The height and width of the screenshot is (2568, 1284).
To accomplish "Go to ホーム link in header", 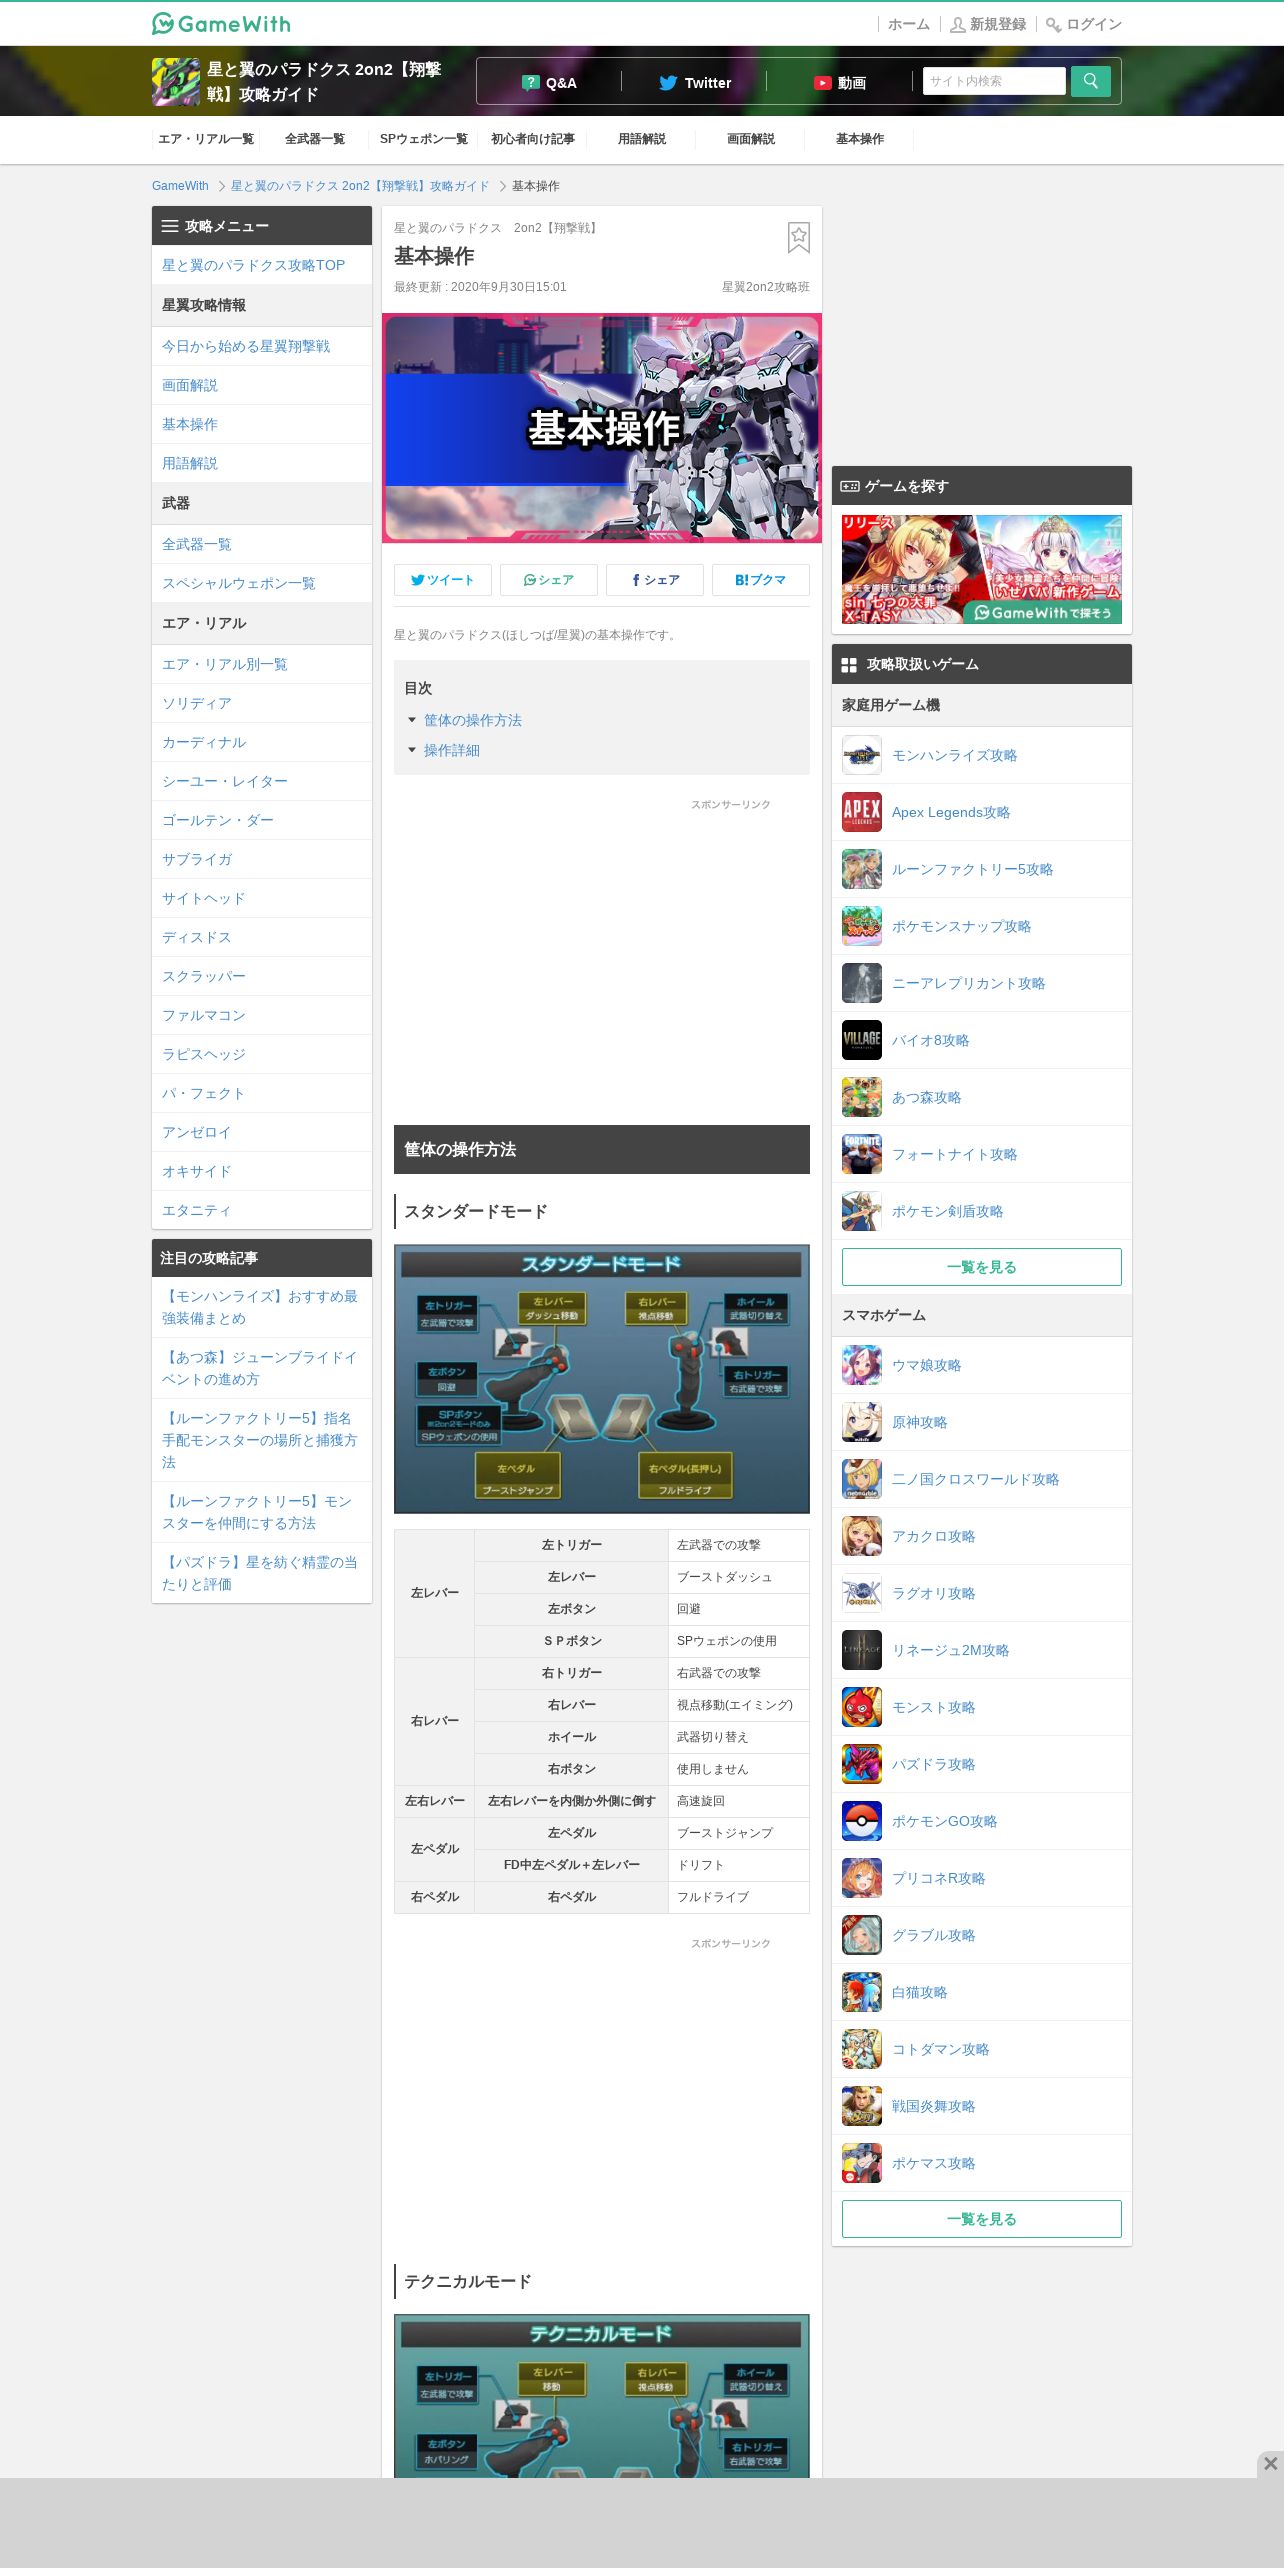I will click(x=909, y=24).
